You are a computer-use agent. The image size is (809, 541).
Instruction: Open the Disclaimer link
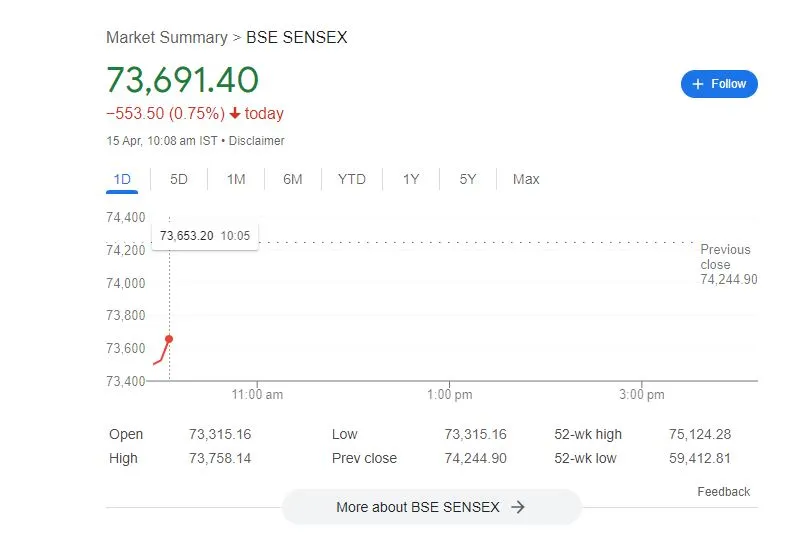coord(257,141)
